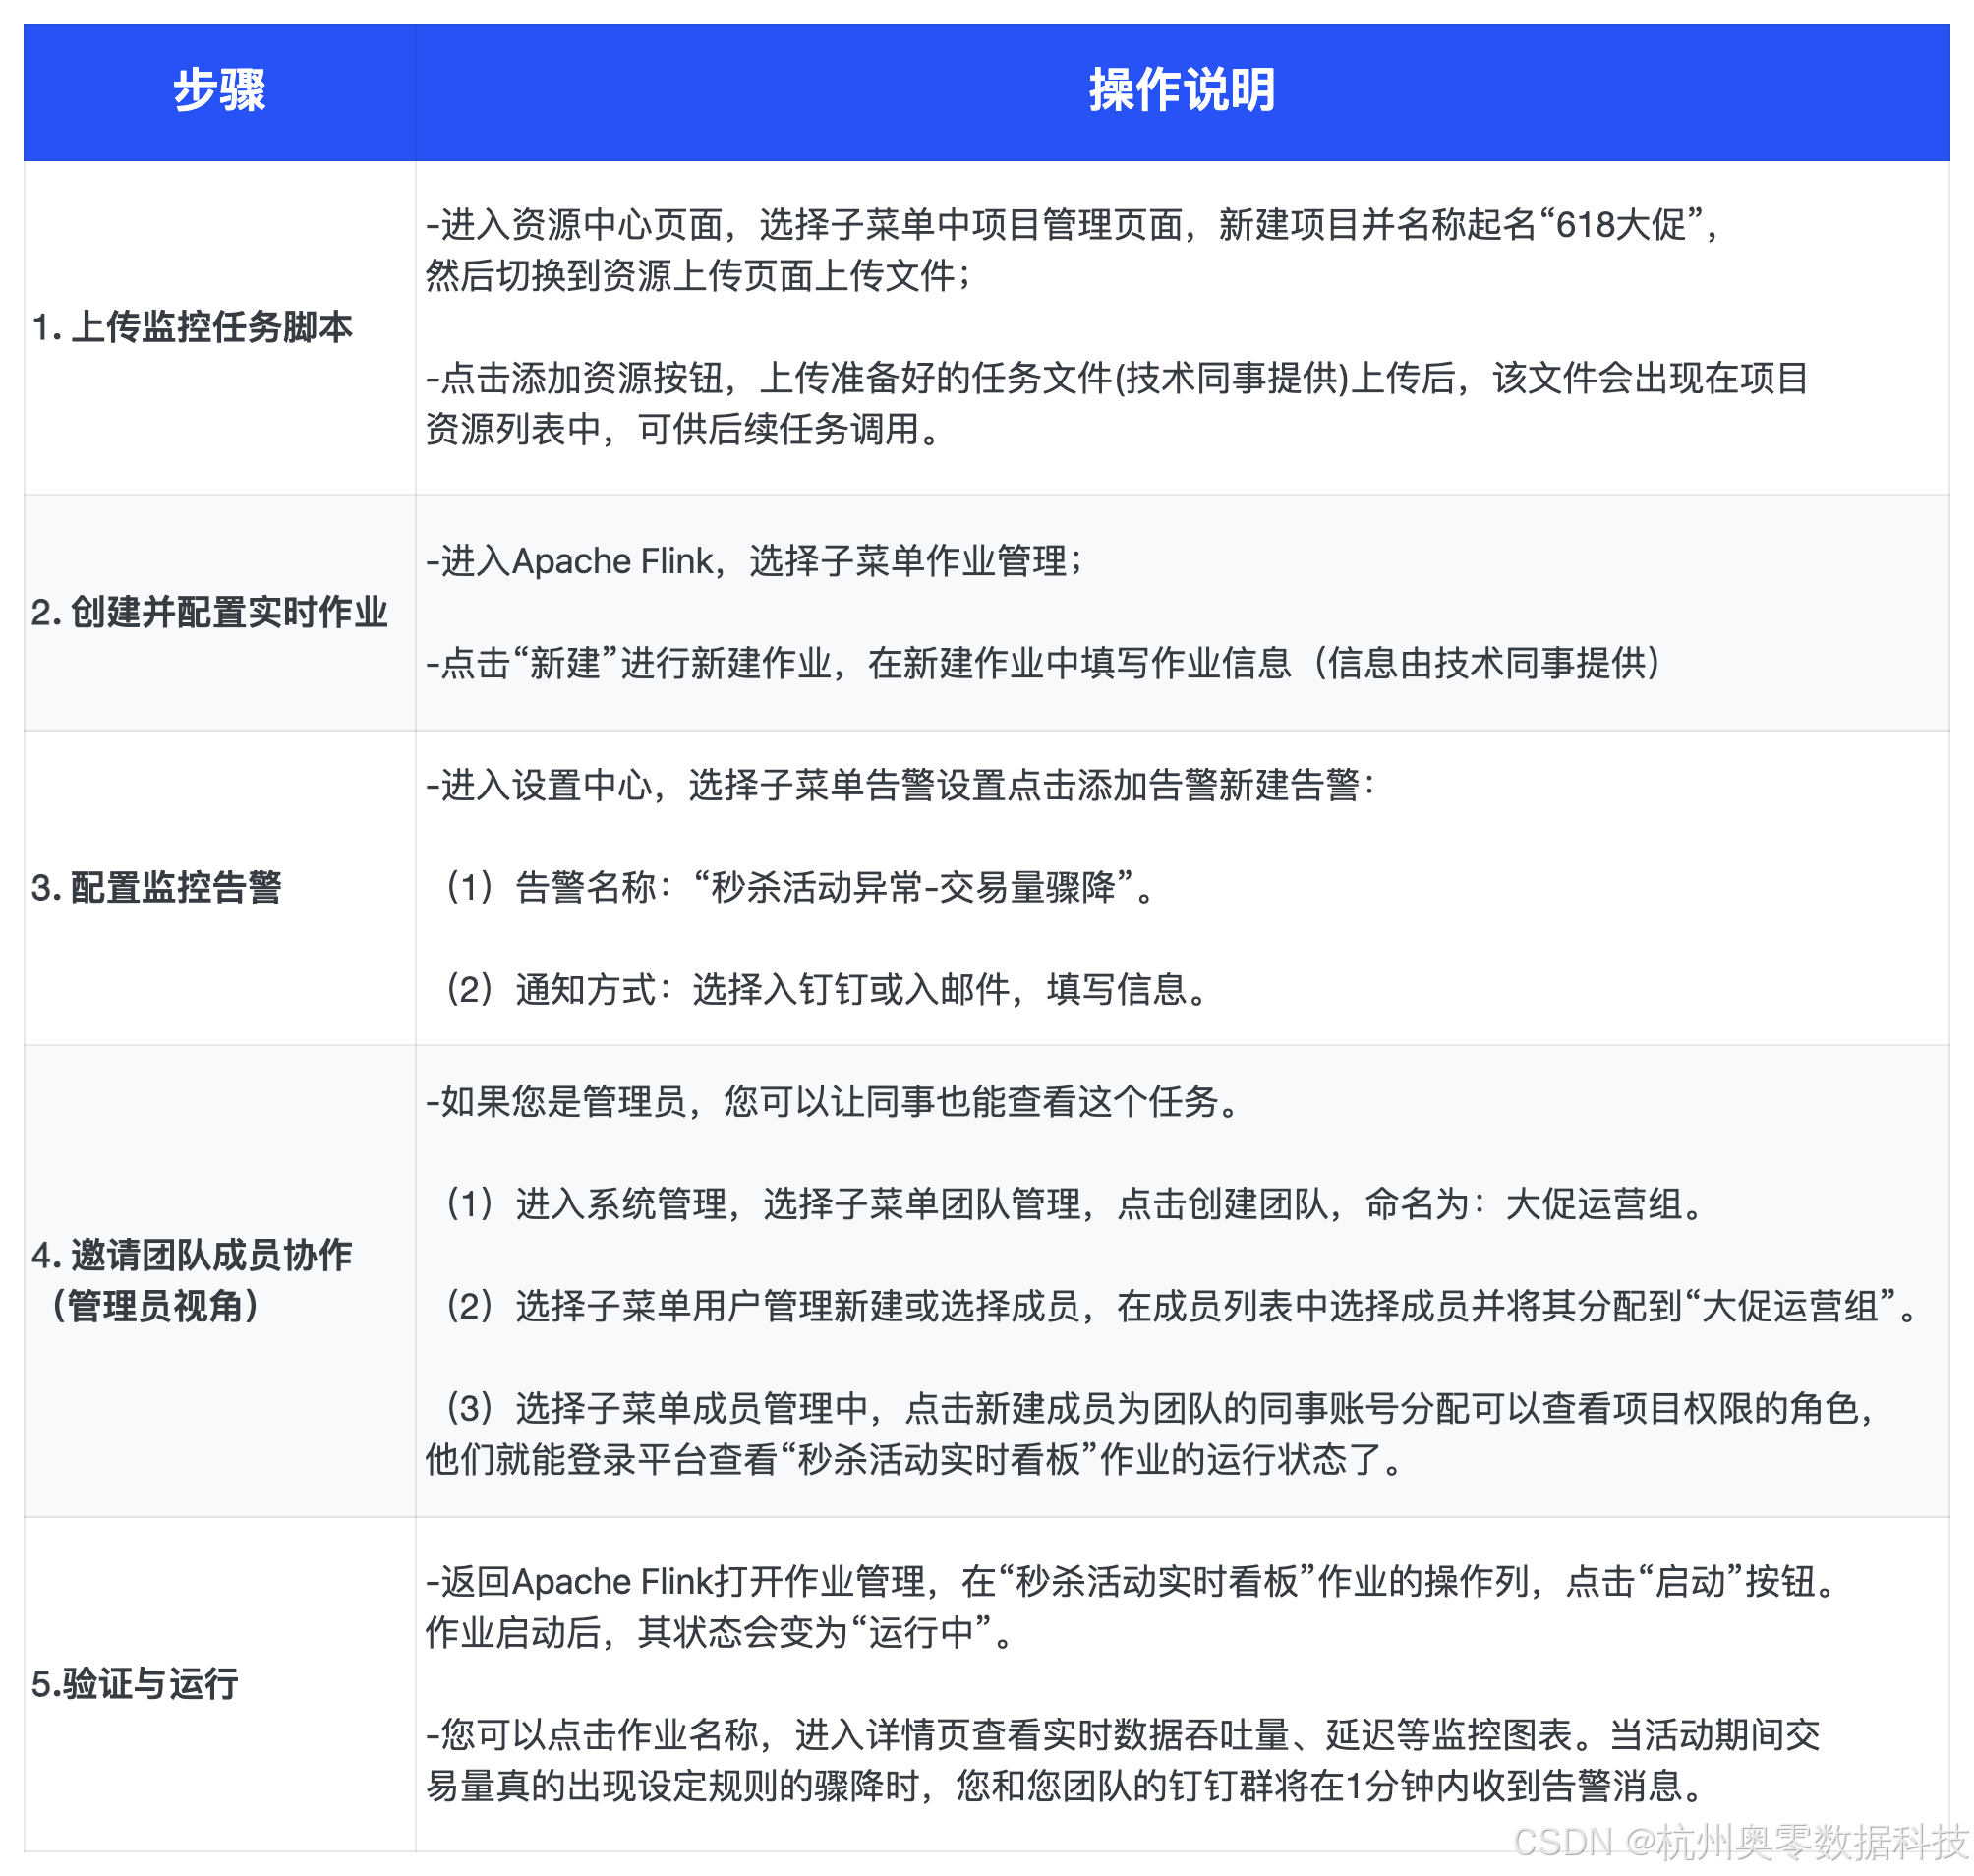
Task: Click the line about 成员管理中点击新建成员
Action: coord(1158,1408)
